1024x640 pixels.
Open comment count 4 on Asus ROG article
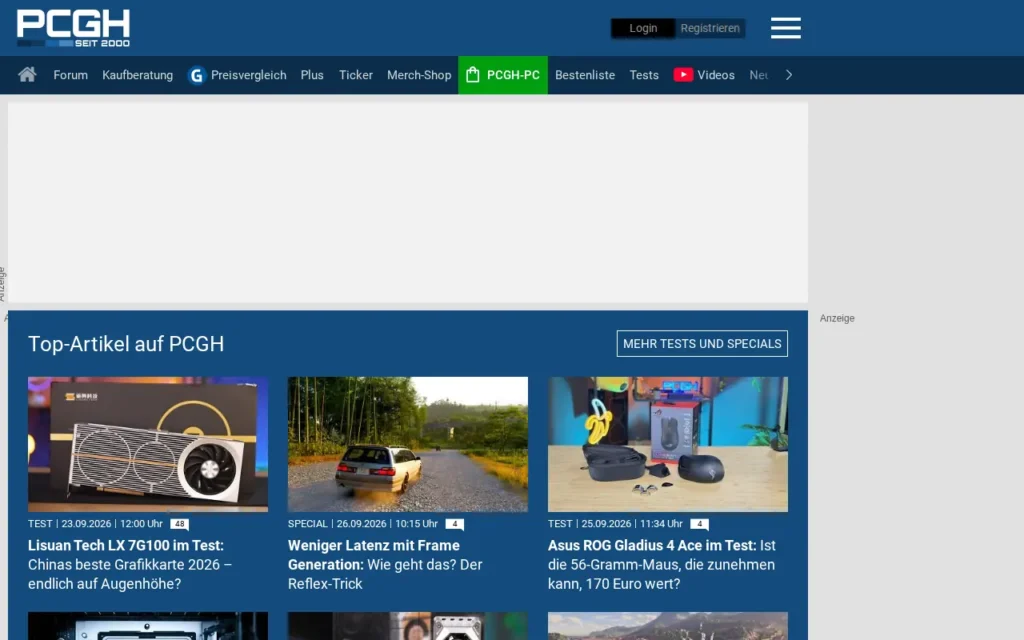(699, 524)
